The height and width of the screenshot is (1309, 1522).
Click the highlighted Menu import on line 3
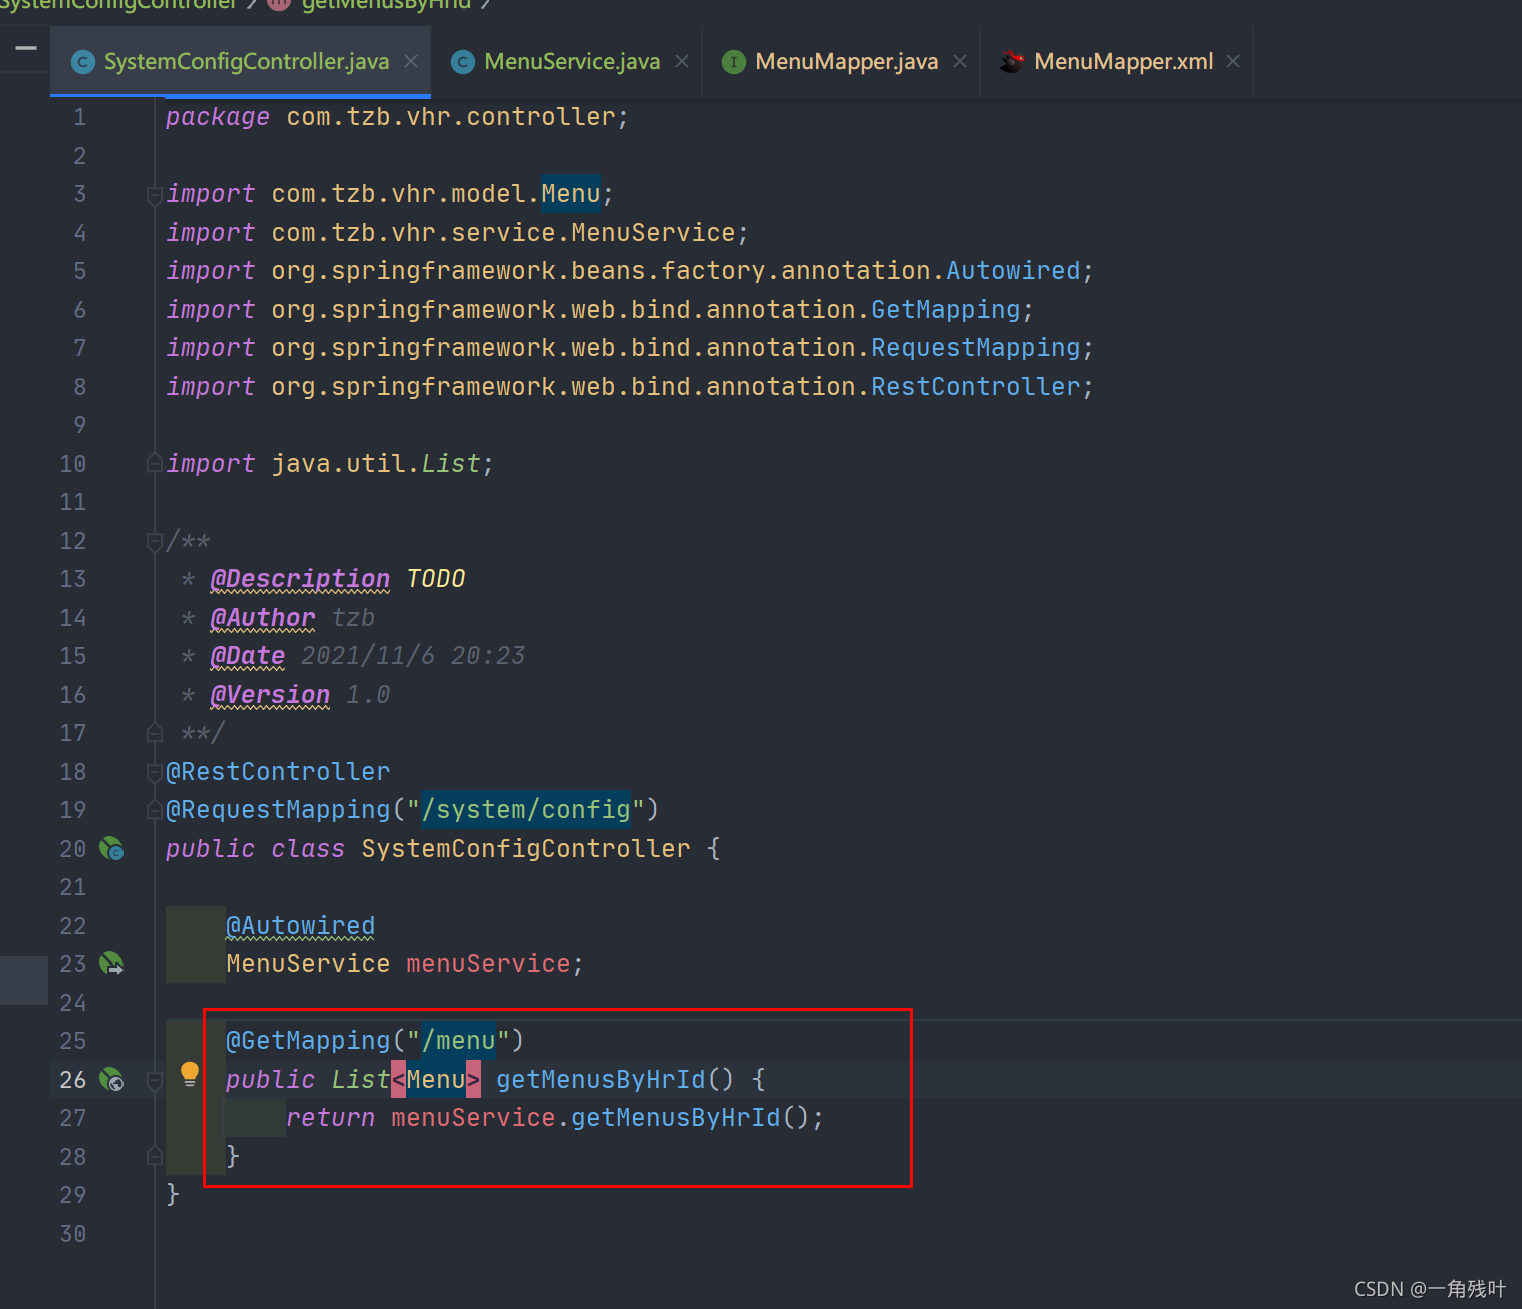571,194
